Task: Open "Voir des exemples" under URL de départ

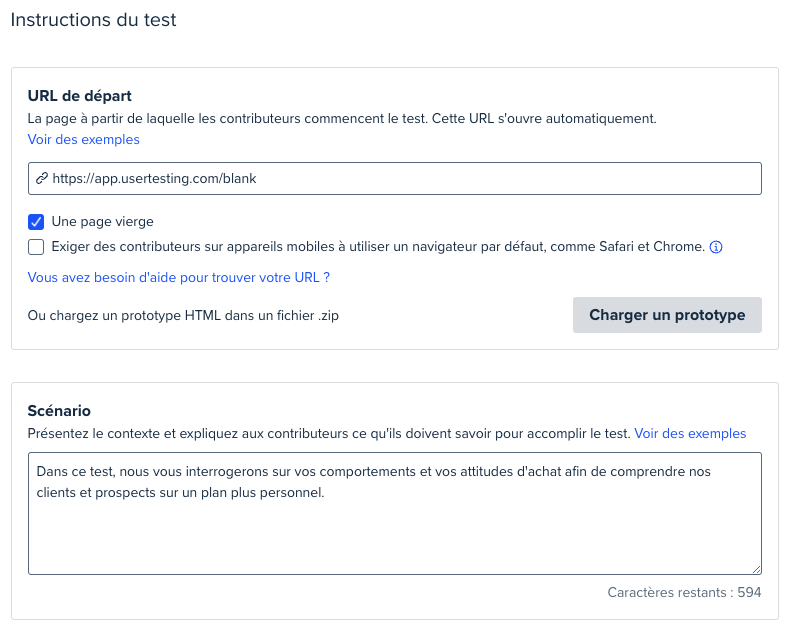Action: 84,139
